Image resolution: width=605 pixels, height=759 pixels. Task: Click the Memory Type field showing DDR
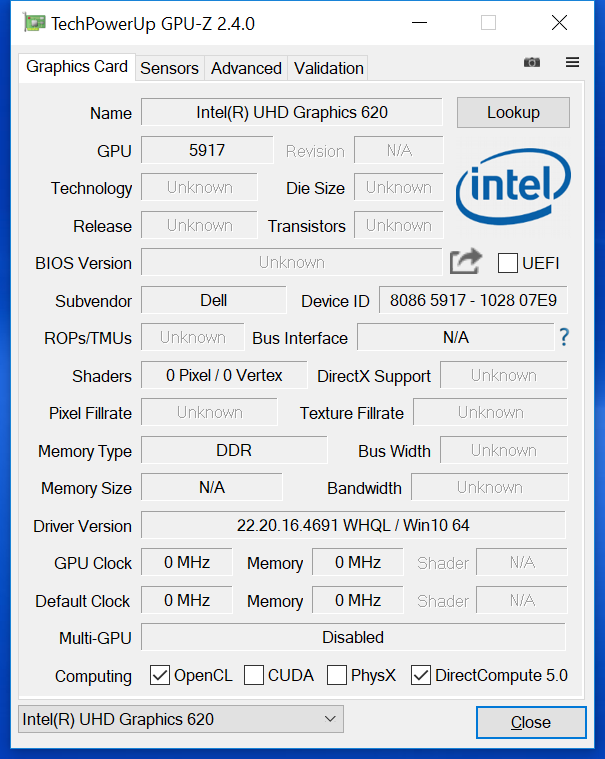click(x=234, y=450)
